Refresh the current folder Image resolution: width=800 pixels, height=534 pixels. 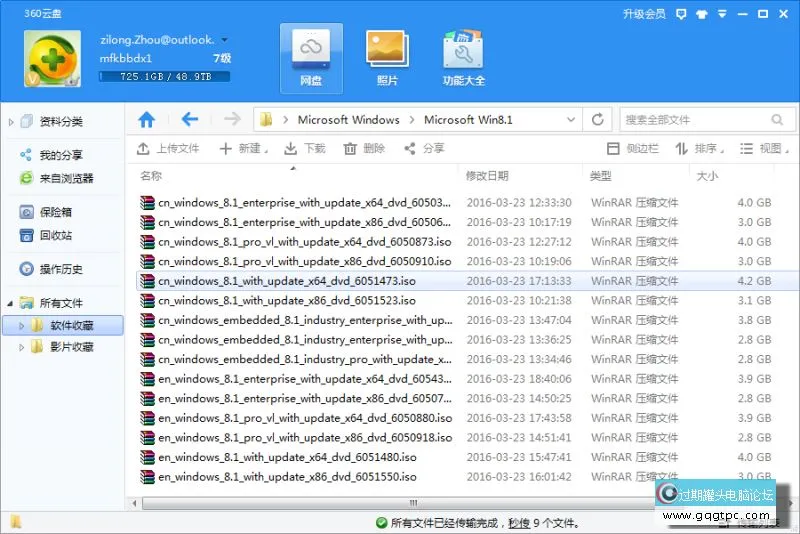tap(598, 120)
